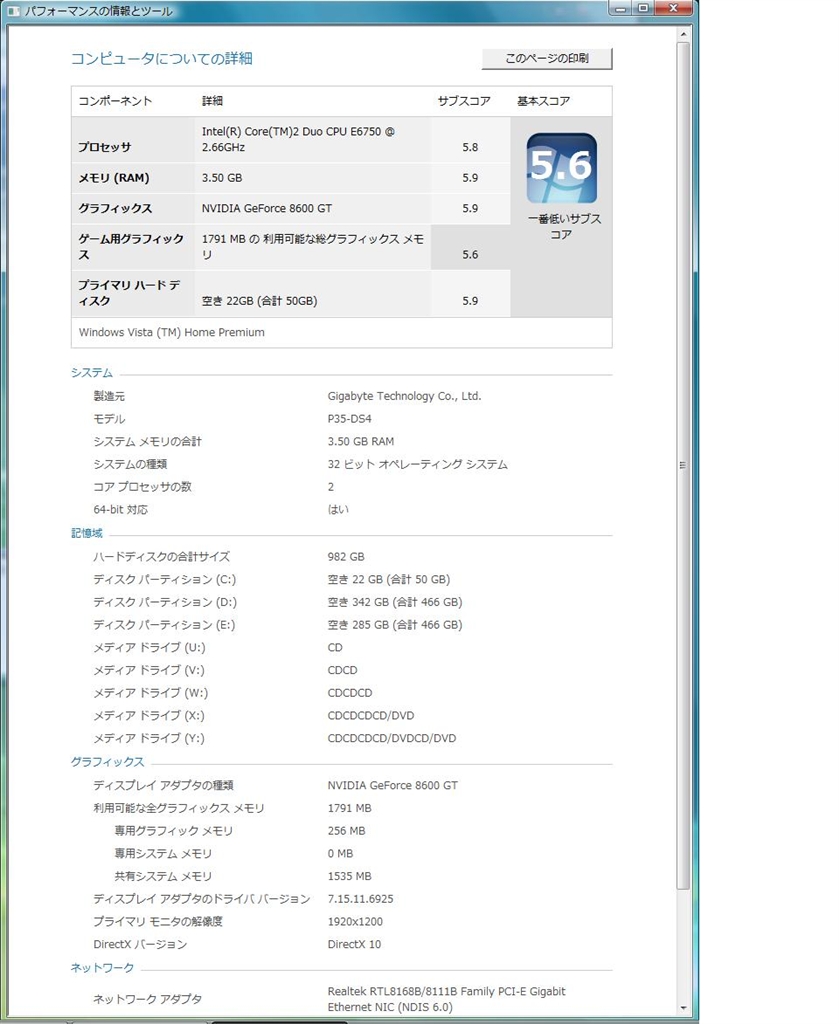The height and width of the screenshot is (1024, 839).
Task: Click the 1791 MB graphics memory value
Action: pos(349,808)
